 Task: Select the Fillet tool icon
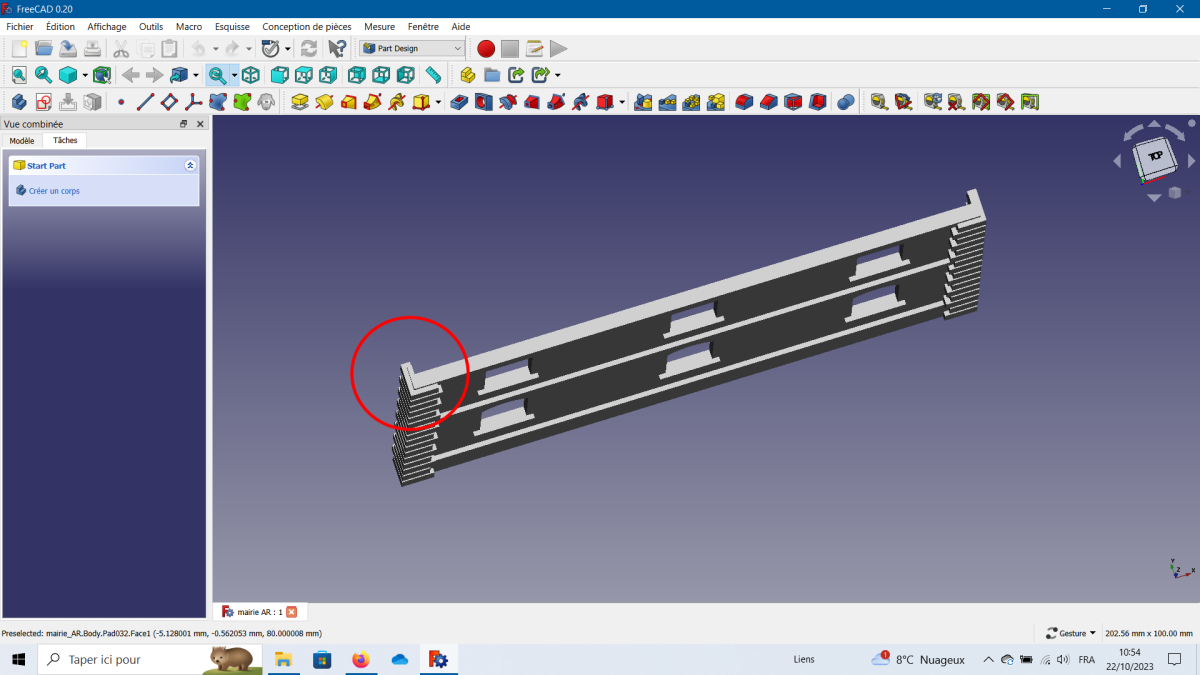click(x=745, y=102)
